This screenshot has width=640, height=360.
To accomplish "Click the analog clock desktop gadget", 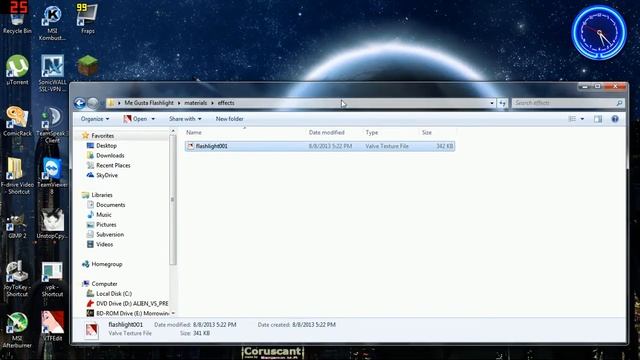I will pyautogui.click(x=599, y=33).
